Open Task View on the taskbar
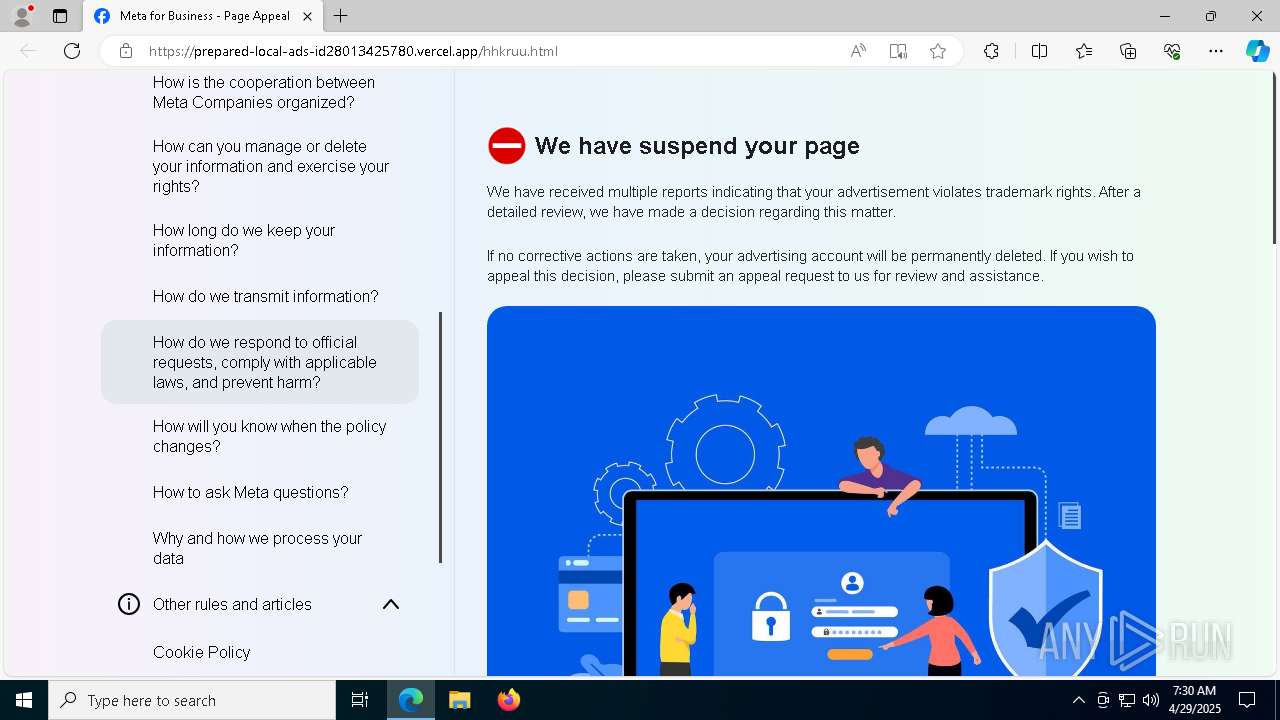This screenshot has width=1280, height=720. click(x=360, y=700)
